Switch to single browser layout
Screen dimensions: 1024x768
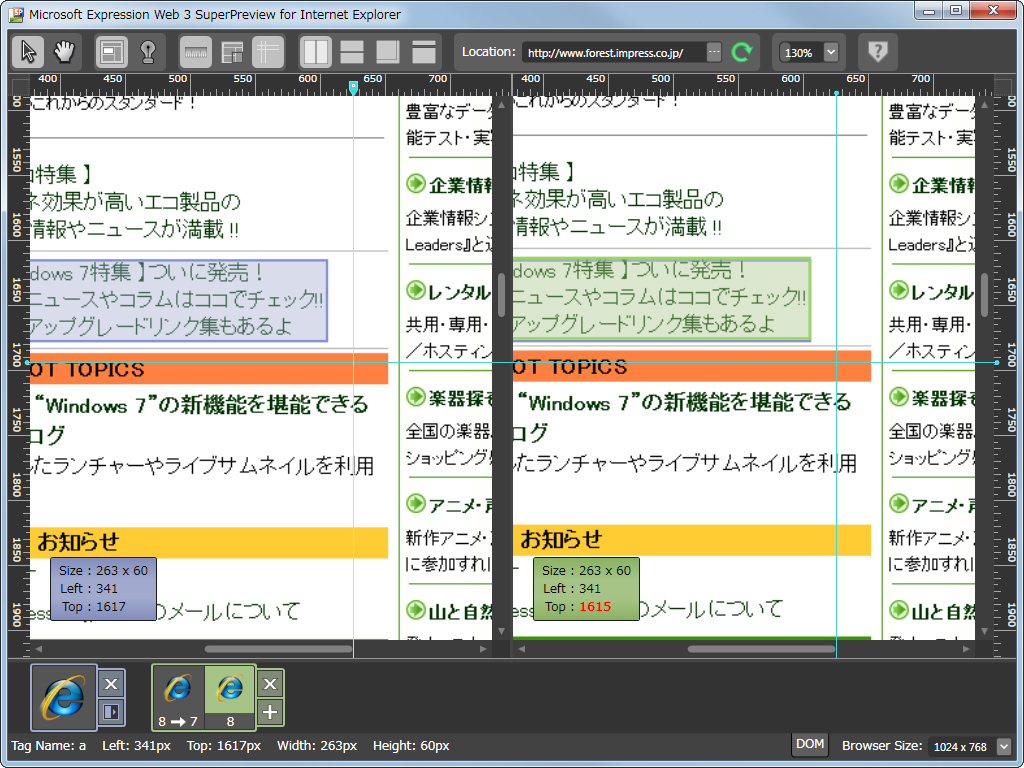click(424, 52)
